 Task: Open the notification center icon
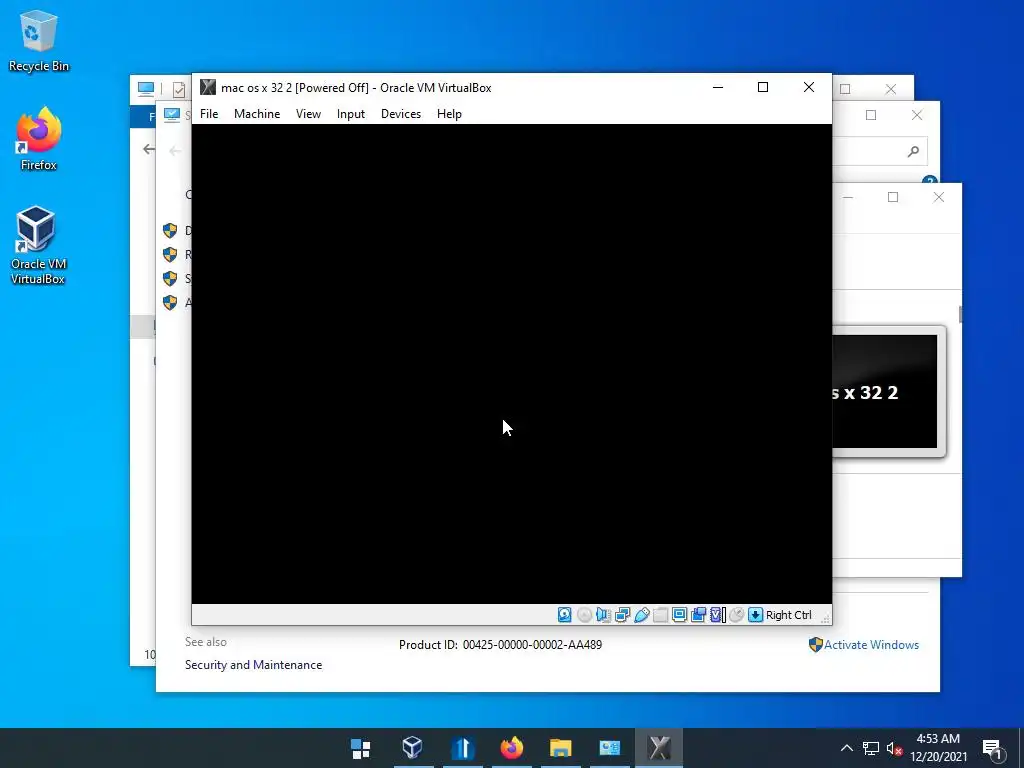(992, 749)
